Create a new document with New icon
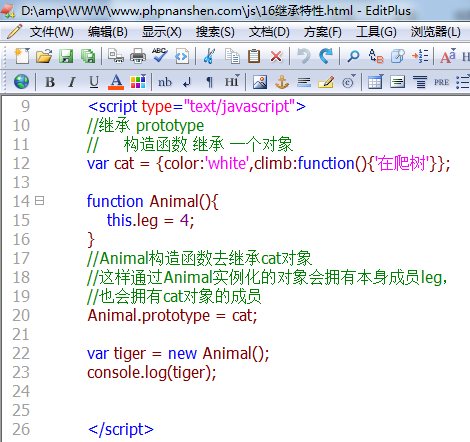Screen dimensions: 470x442 22,56
